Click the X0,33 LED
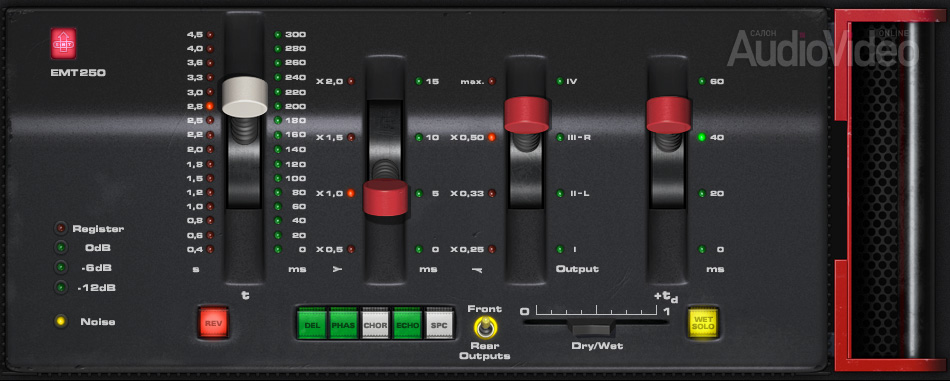 pyautogui.click(x=491, y=194)
